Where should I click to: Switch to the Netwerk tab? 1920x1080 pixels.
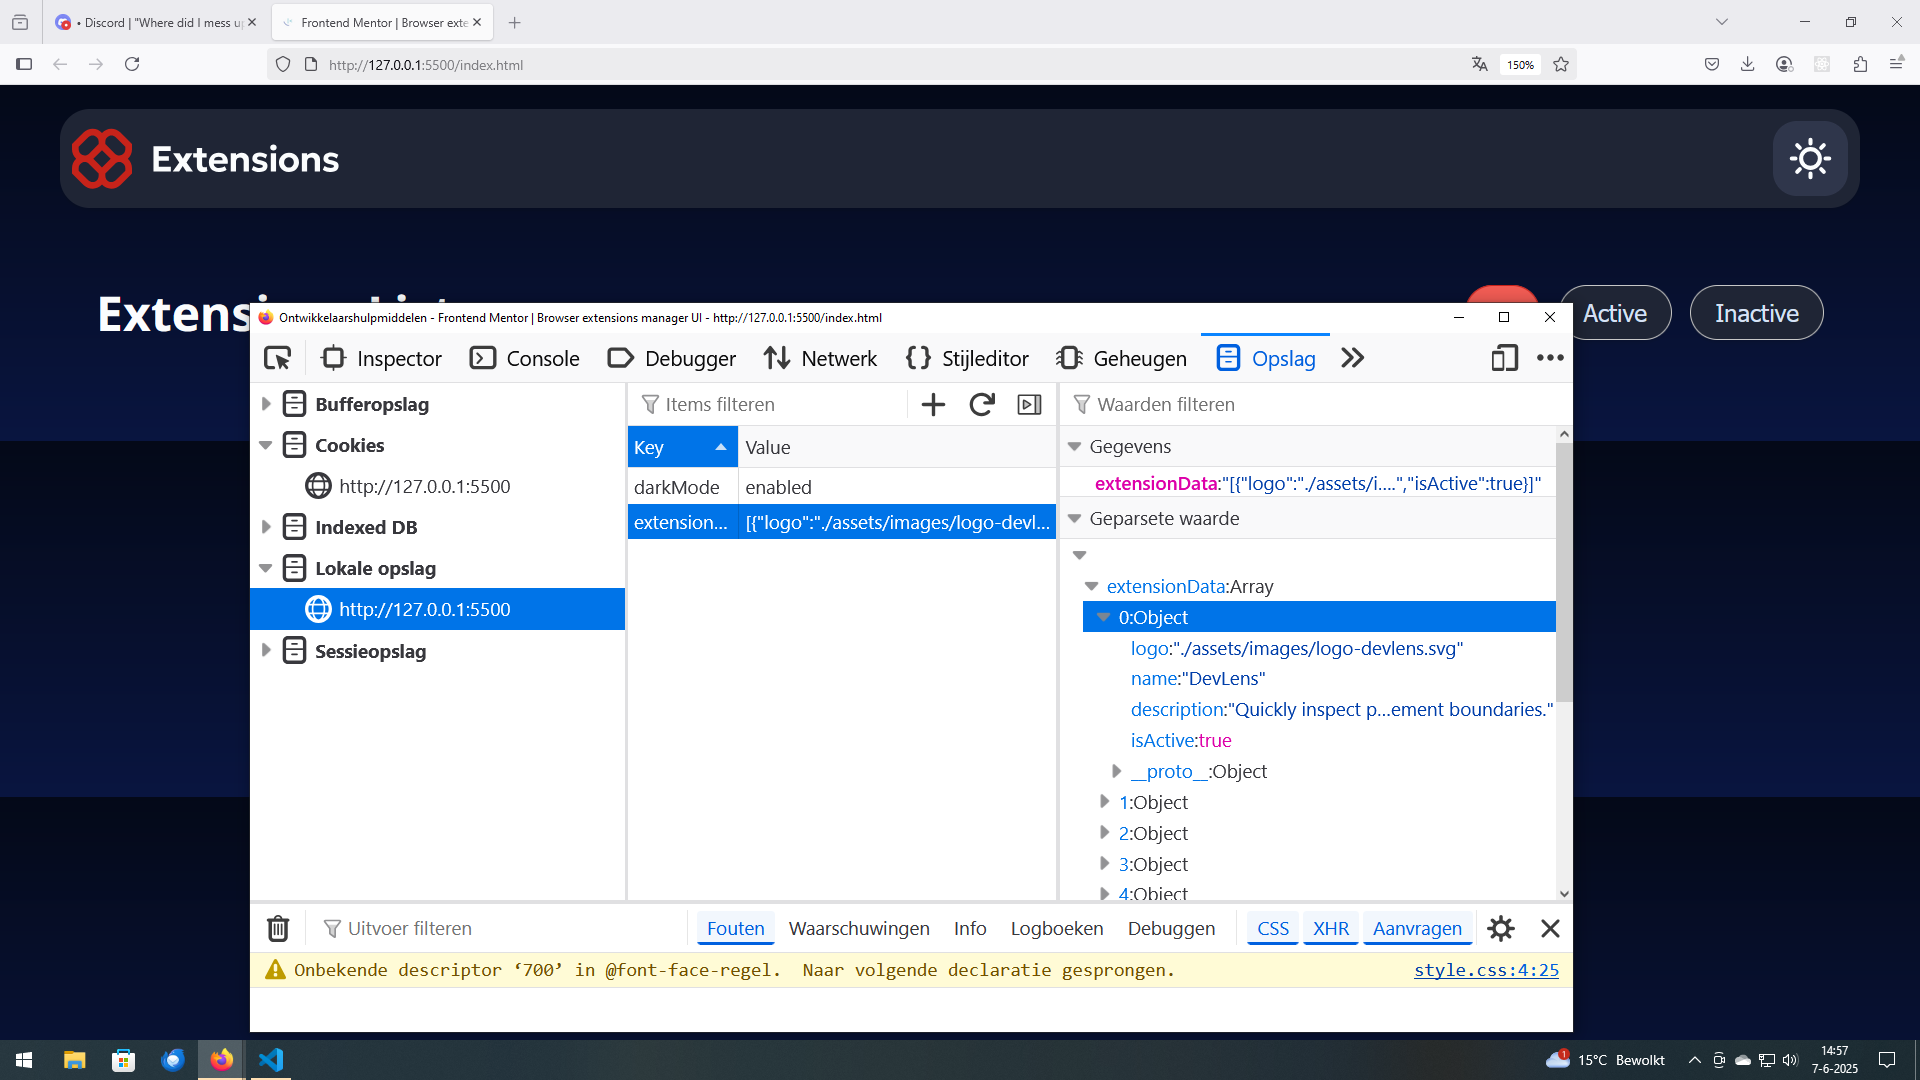coord(820,358)
